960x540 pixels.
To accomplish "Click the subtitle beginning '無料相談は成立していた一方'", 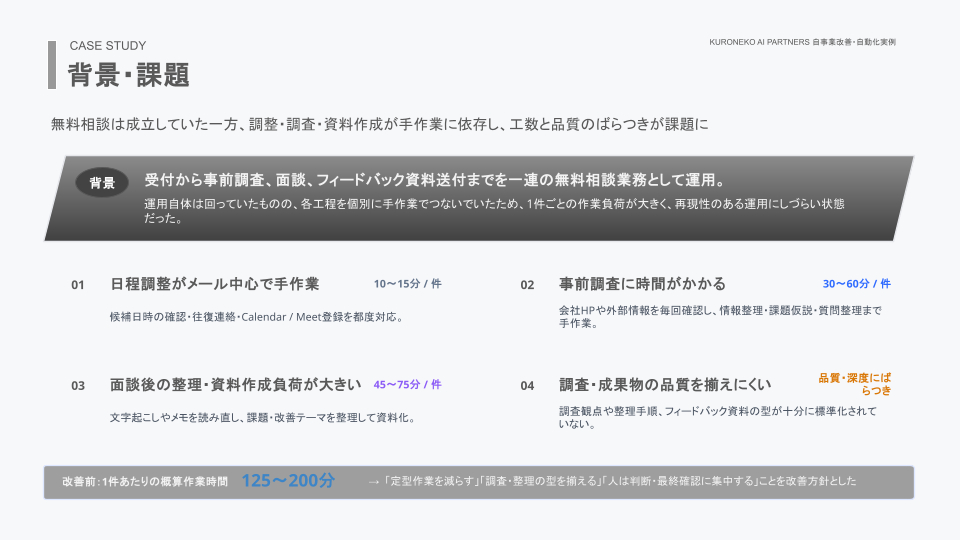I will [x=380, y=124].
